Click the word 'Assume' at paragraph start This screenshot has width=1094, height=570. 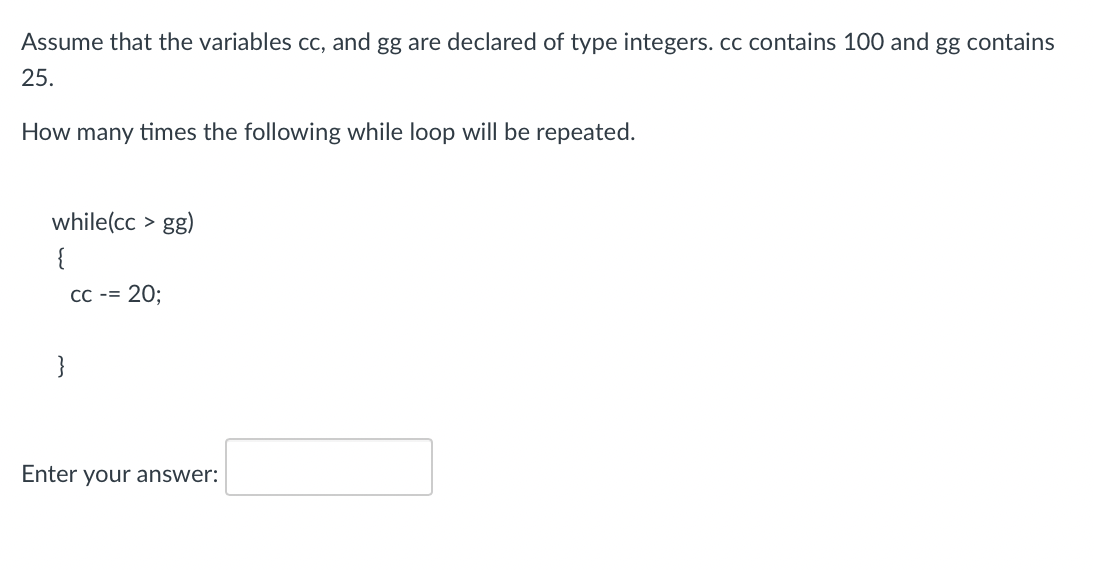[62, 42]
